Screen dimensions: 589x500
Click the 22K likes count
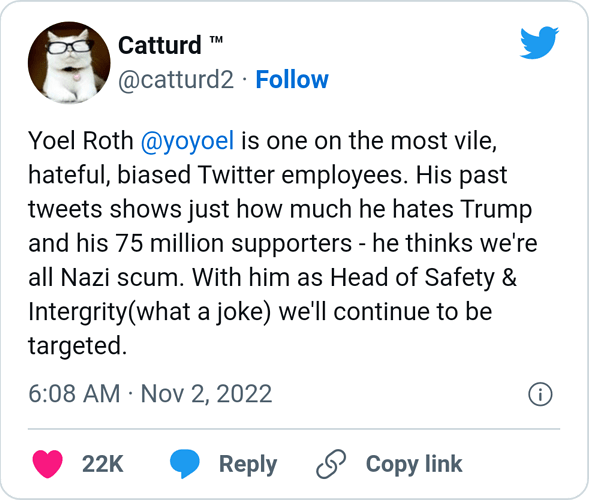103,464
